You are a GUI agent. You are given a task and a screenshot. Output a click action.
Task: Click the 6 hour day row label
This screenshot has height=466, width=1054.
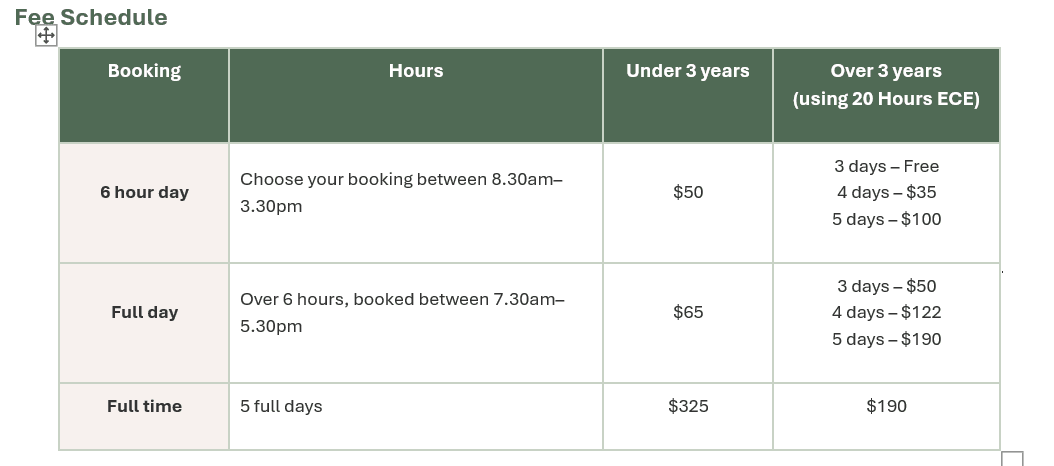[x=144, y=192]
